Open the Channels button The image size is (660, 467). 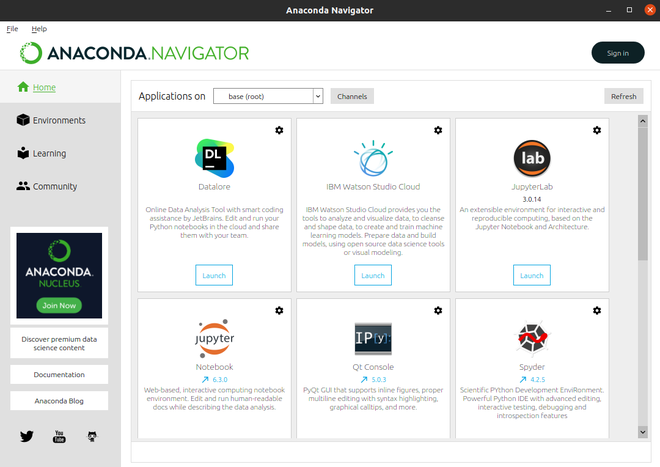[352, 96]
